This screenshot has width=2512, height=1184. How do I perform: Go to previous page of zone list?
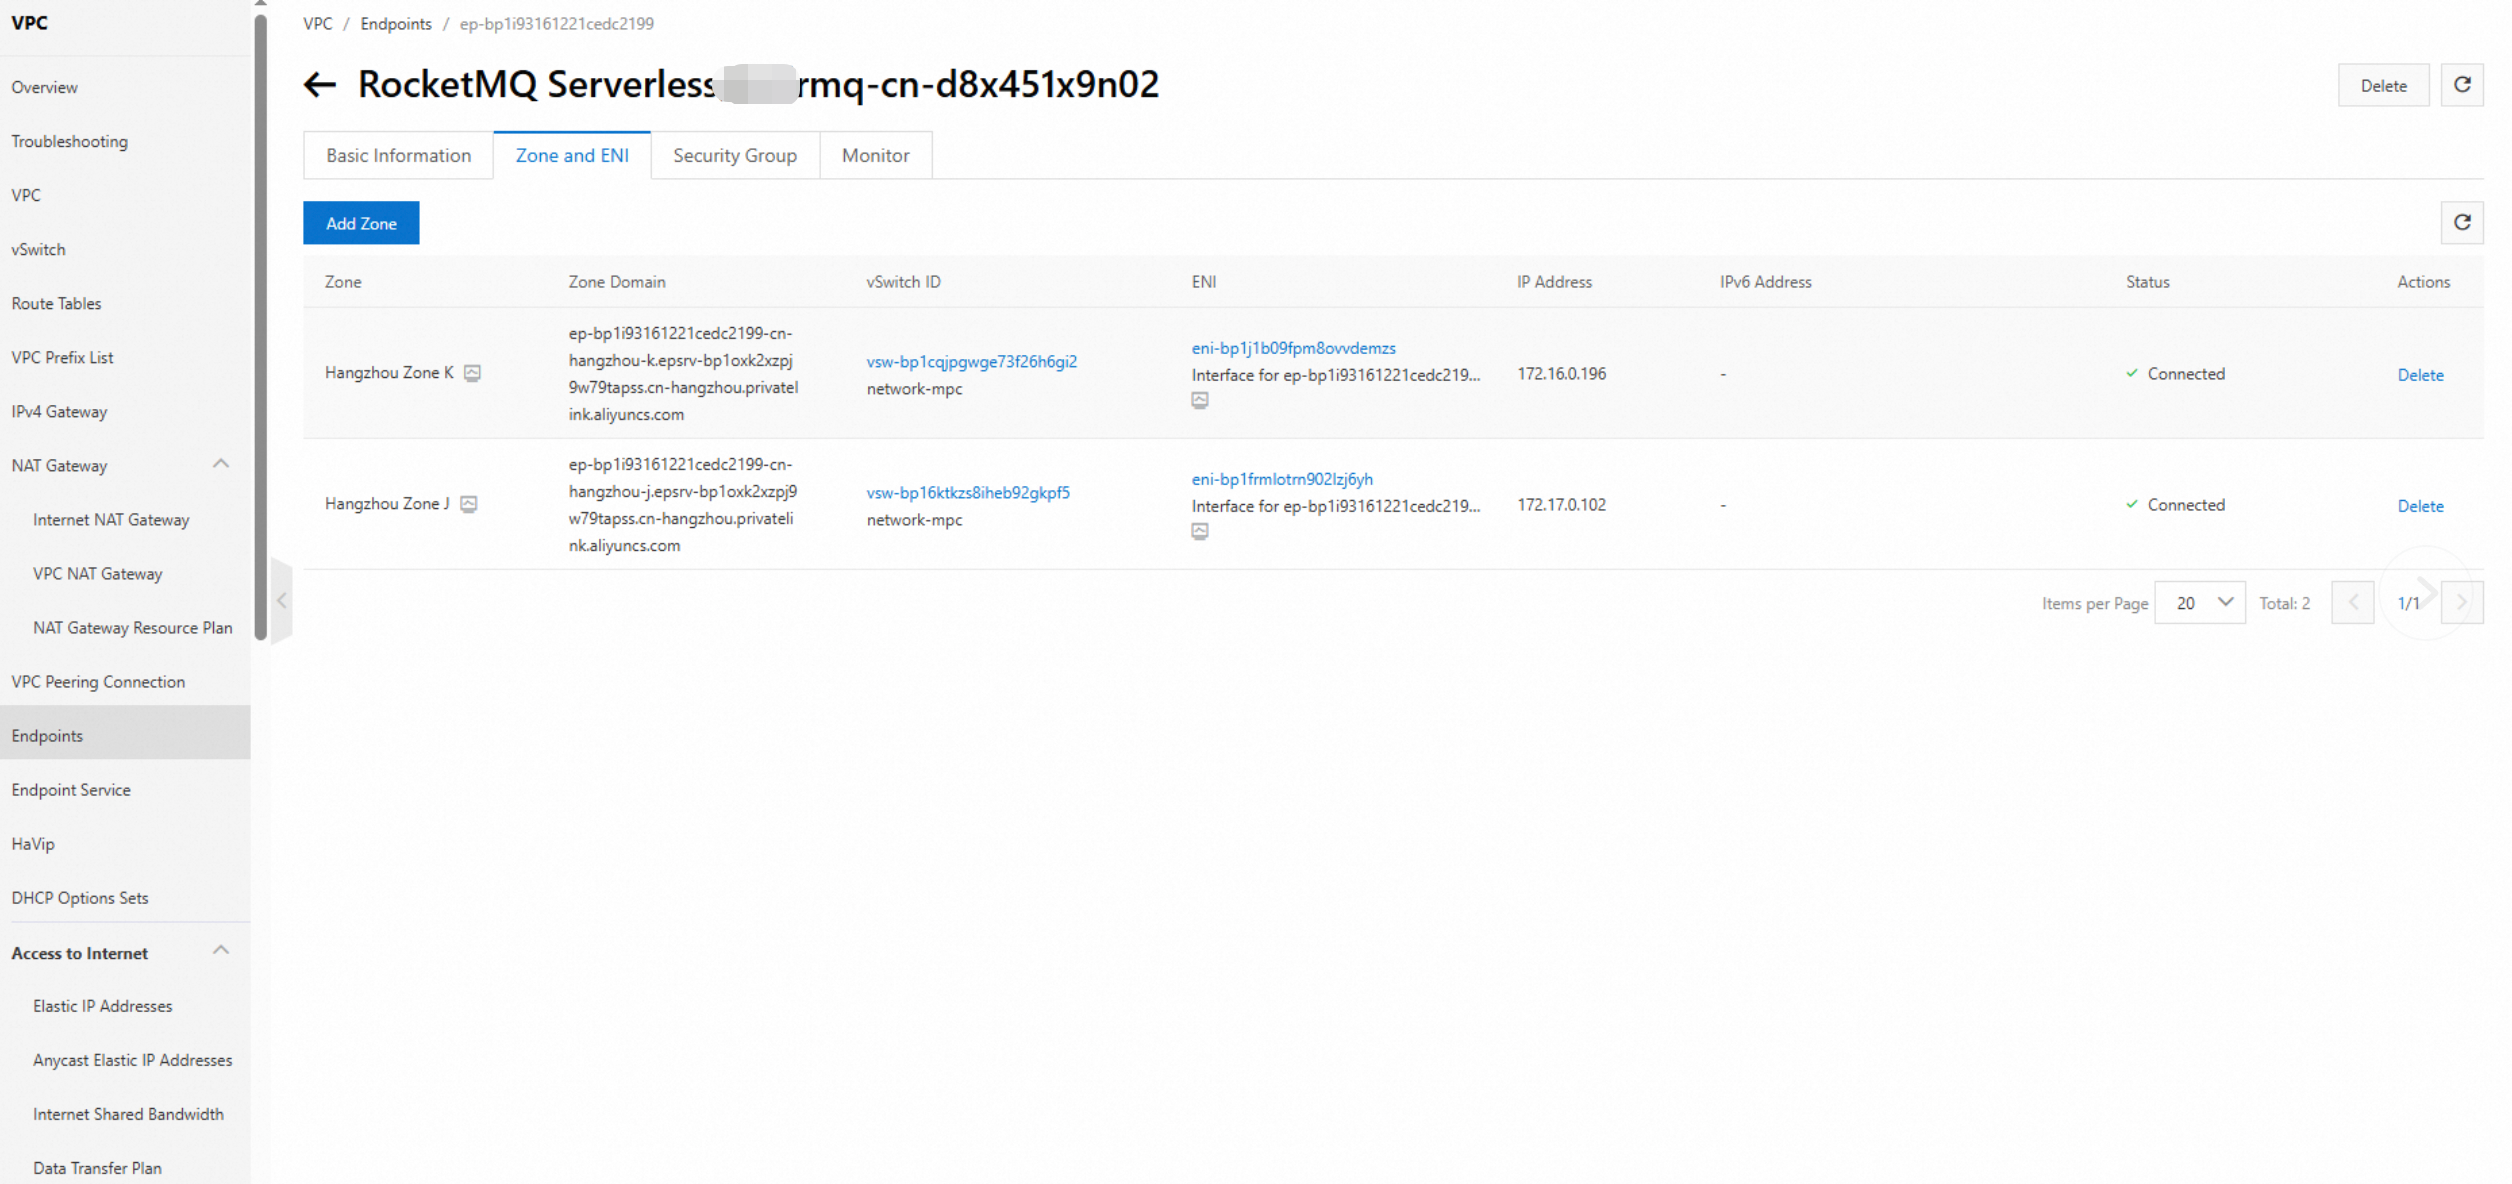[x=2352, y=603]
